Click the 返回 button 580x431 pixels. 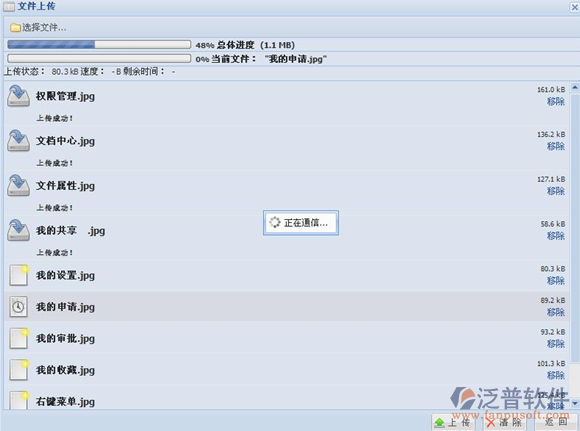(556, 422)
